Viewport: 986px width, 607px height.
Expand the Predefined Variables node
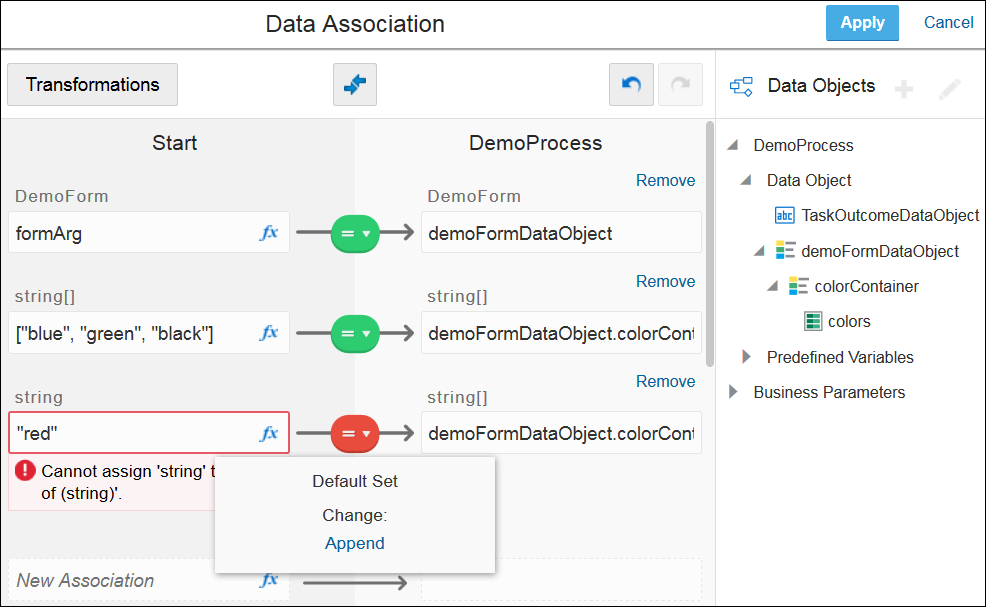(746, 357)
